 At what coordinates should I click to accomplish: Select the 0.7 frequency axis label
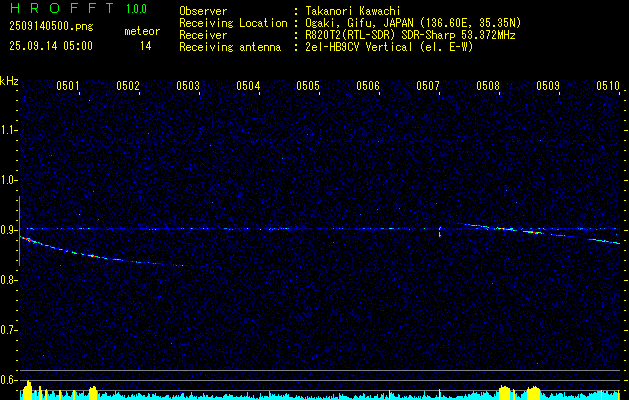tap(9, 329)
